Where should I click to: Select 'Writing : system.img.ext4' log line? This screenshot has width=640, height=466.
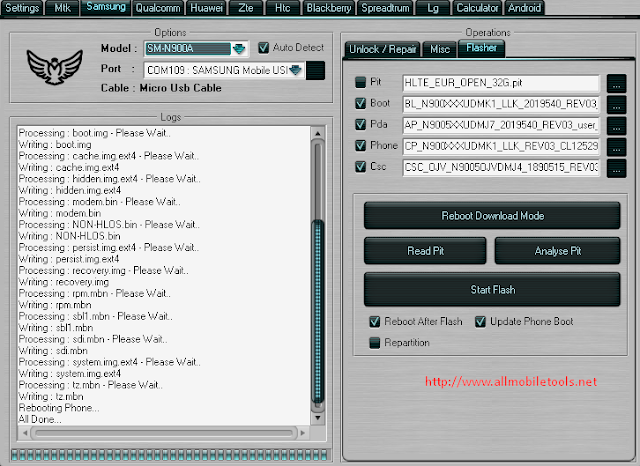click(x=69, y=374)
